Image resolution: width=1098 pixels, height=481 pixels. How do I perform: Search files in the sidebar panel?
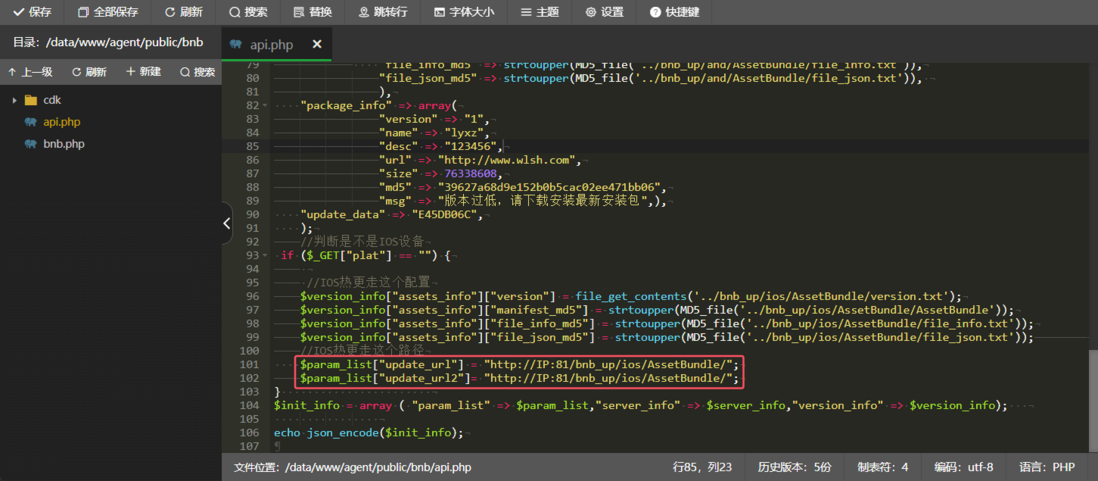click(197, 72)
